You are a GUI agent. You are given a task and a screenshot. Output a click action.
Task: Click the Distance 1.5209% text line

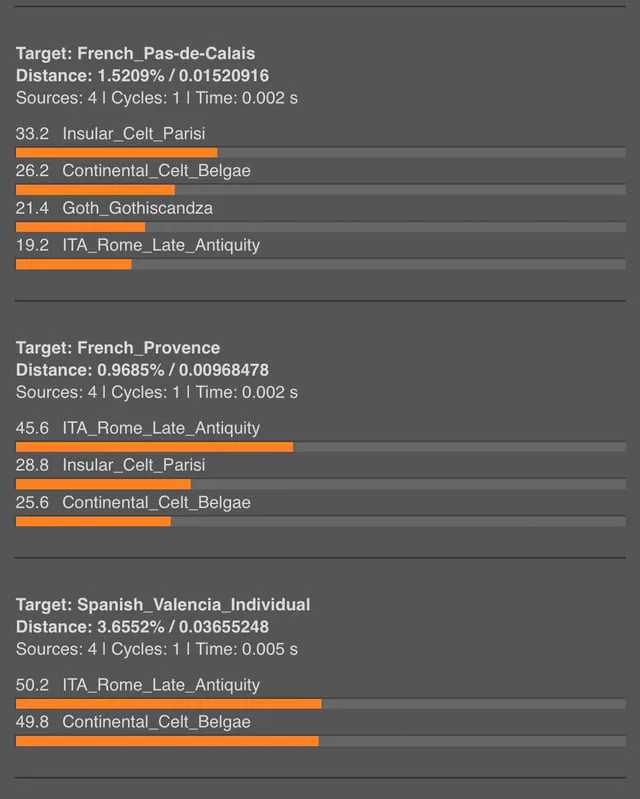142,76
